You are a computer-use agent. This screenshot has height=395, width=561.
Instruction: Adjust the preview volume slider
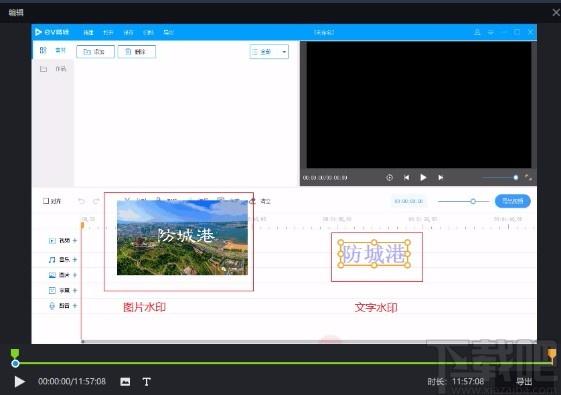(x=500, y=177)
